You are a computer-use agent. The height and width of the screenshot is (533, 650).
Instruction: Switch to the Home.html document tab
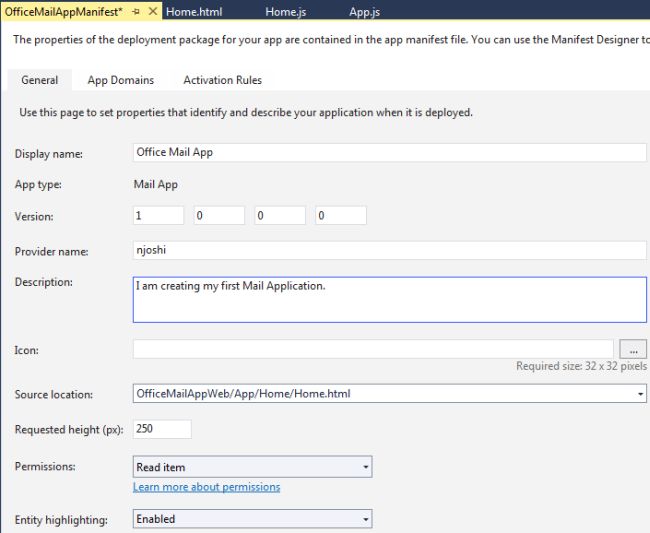point(194,12)
